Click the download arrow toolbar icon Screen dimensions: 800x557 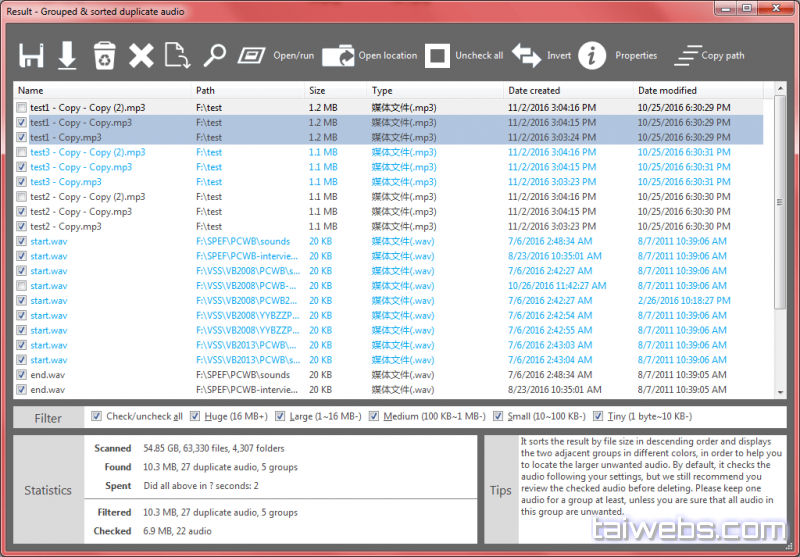[x=67, y=56]
